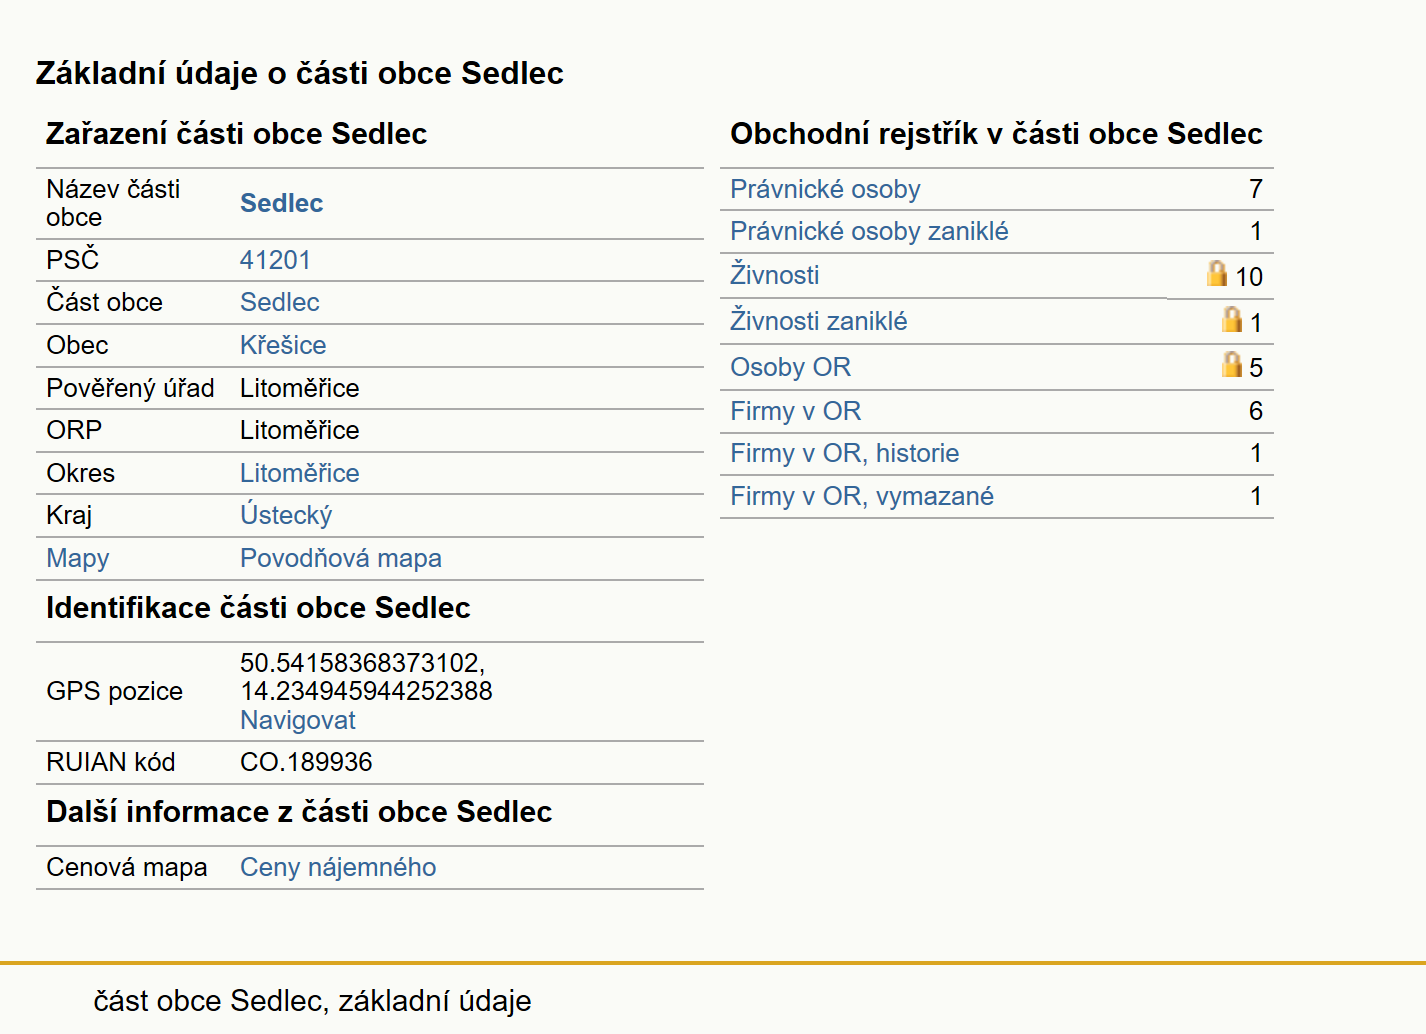Select Živnosti zaniklé entry
The height and width of the screenshot is (1034, 1426).
pos(819,321)
